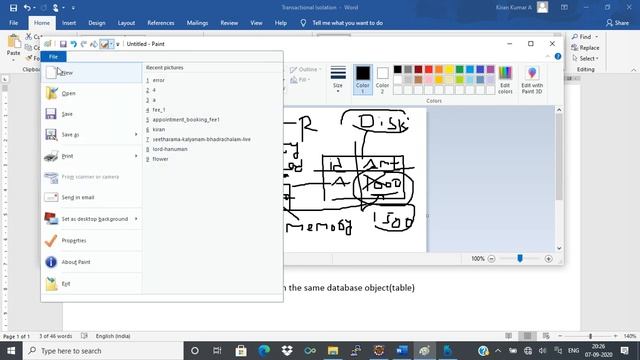The height and width of the screenshot is (360, 640).
Task: Open Word References tab
Action: 161,23
